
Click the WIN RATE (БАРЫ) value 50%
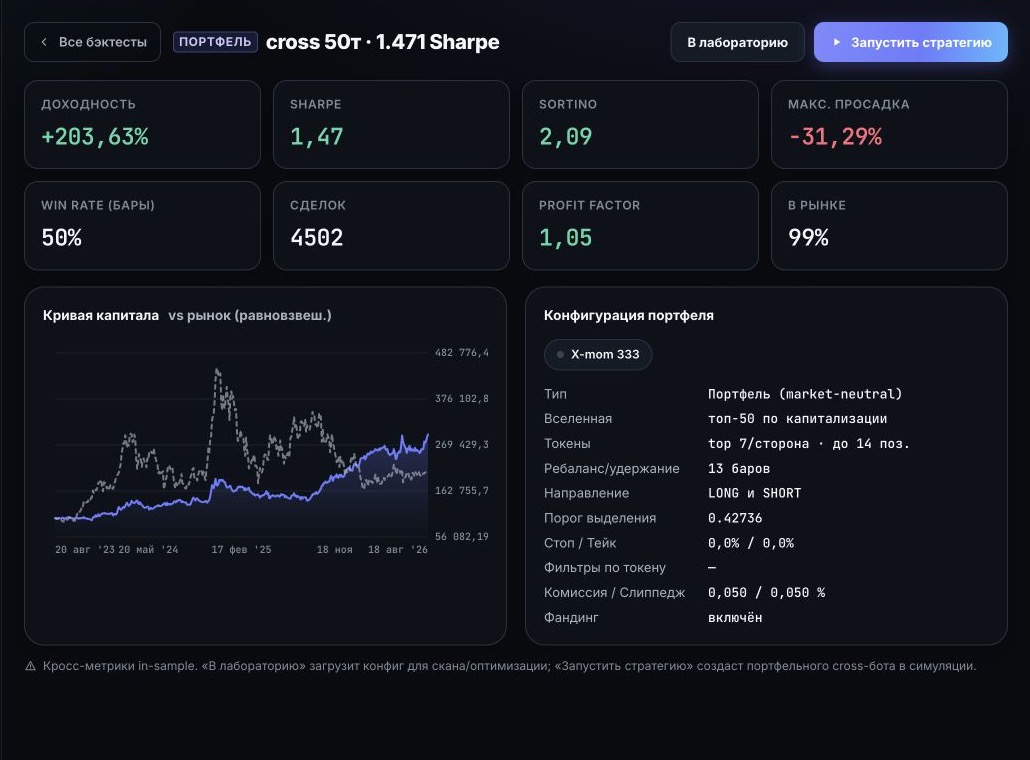click(x=62, y=238)
